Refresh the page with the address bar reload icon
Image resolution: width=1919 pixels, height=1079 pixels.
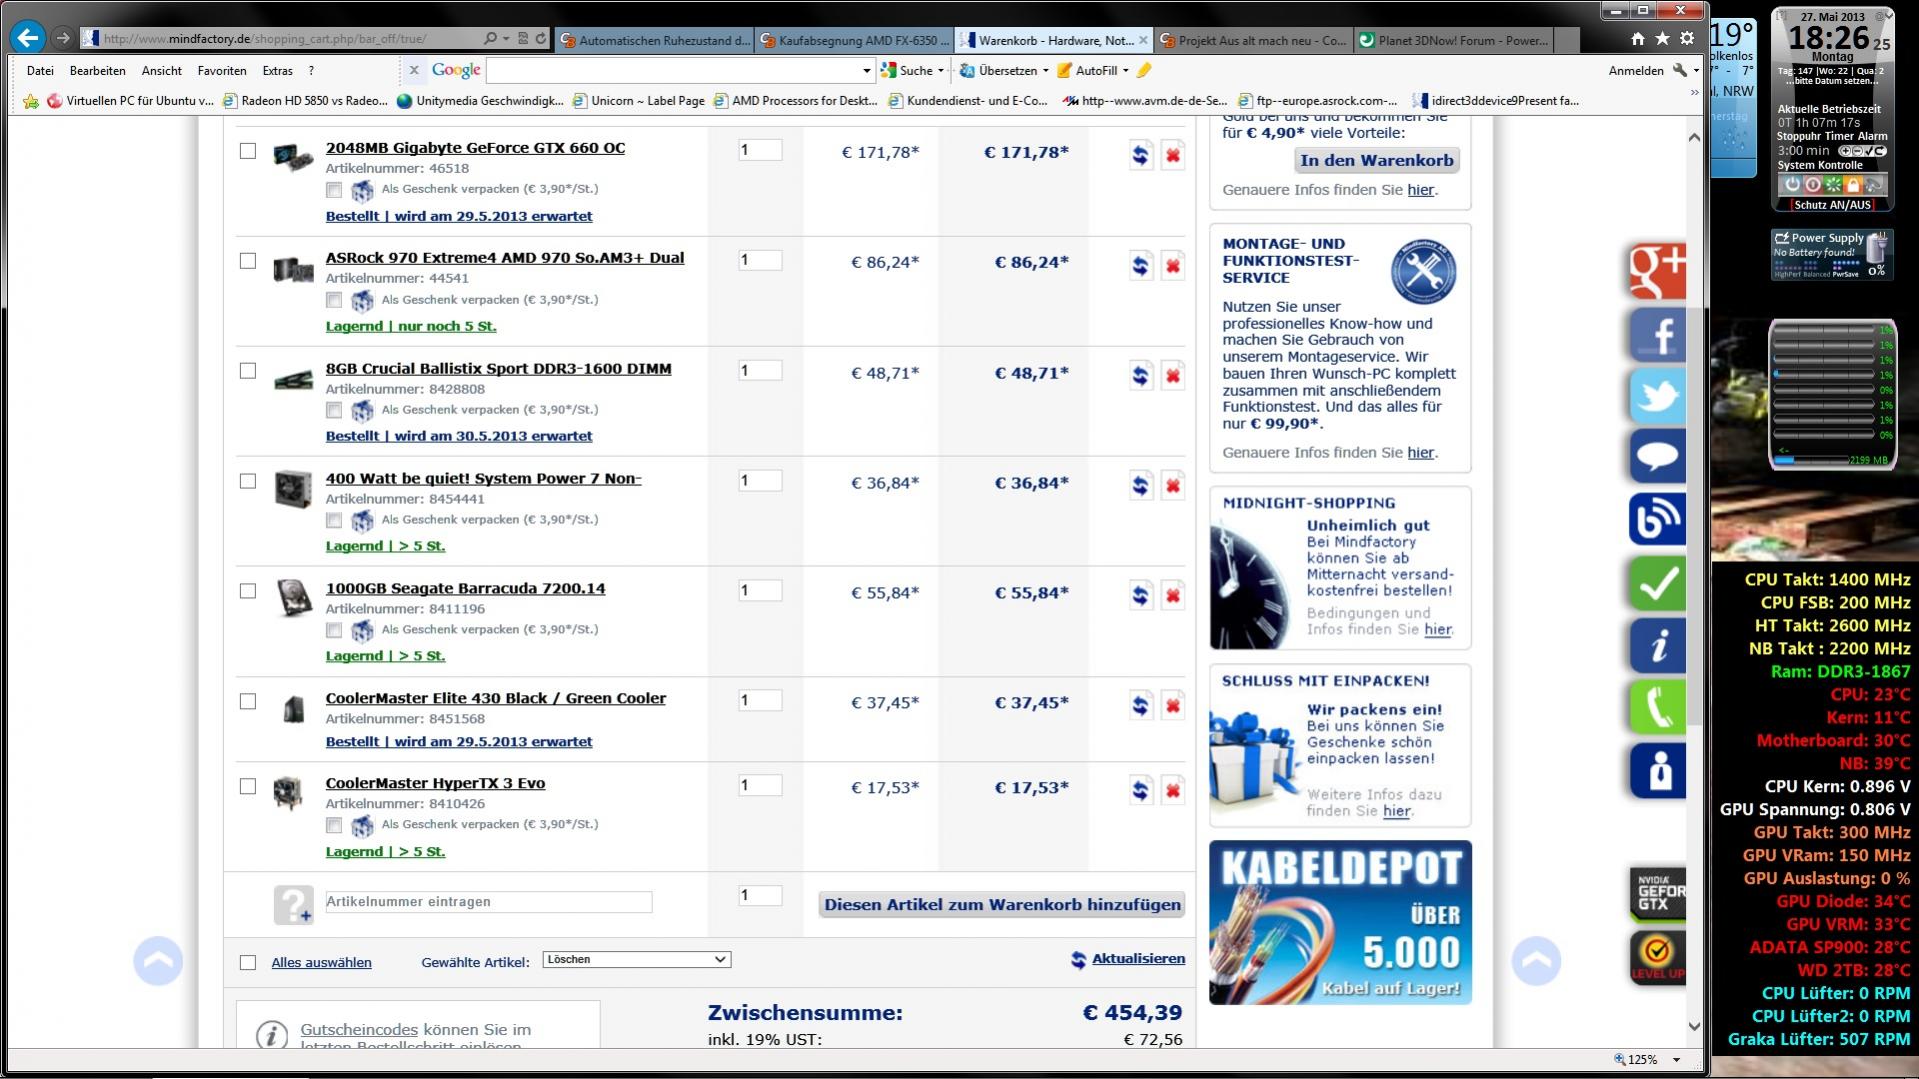(x=541, y=39)
